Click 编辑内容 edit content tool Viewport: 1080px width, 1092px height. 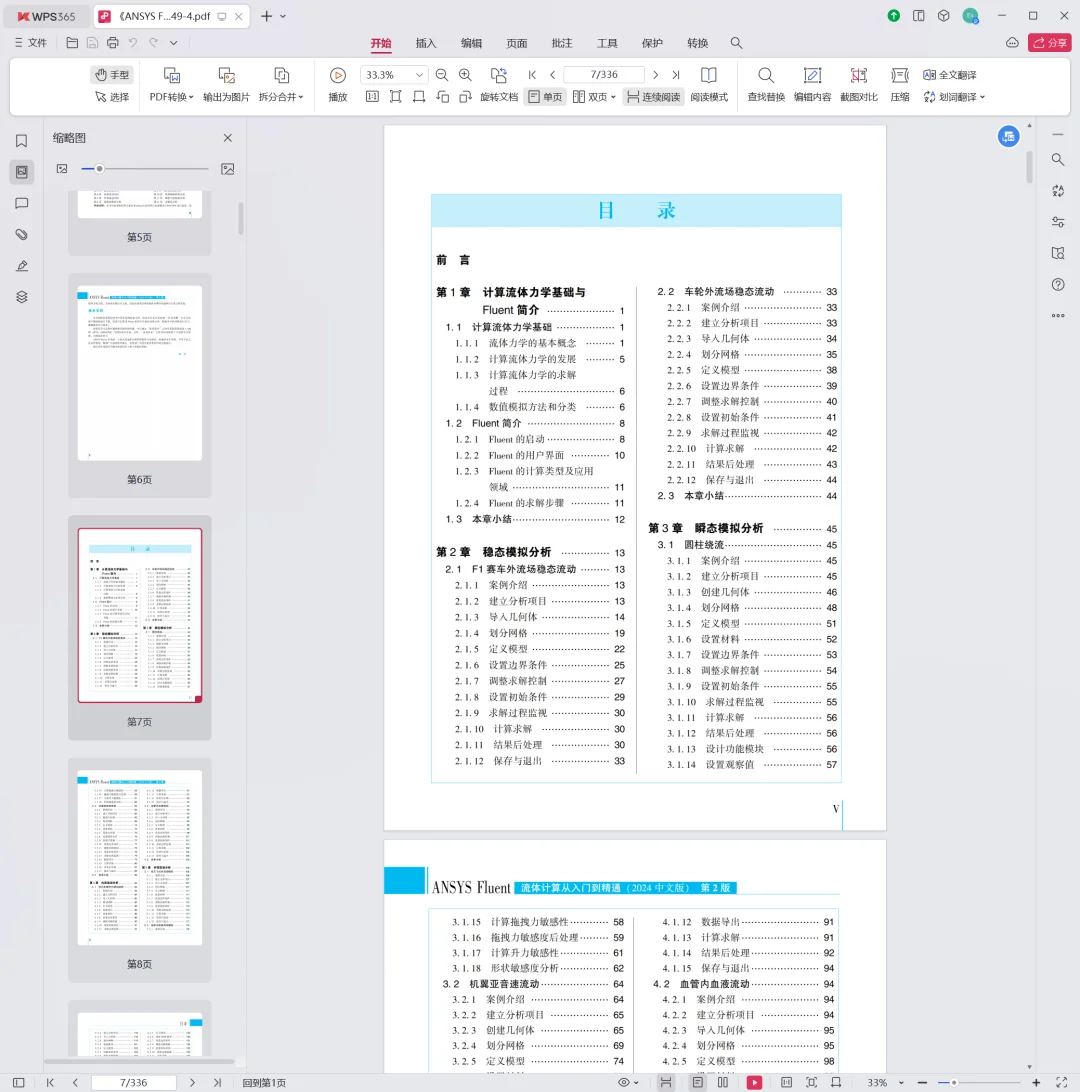tap(813, 84)
